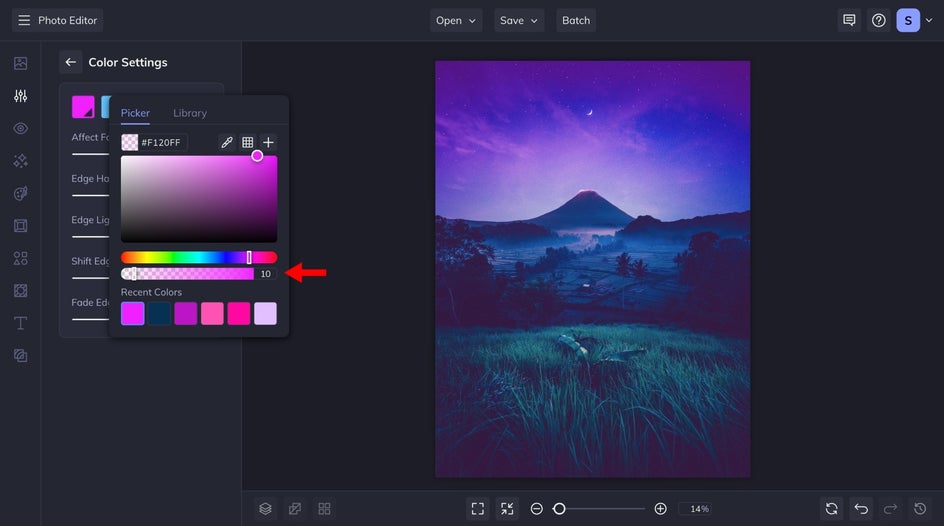The width and height of the screenshot is (944, 526).
Task: Click the reset/refresh arrows icon
Action: point(831,509)
